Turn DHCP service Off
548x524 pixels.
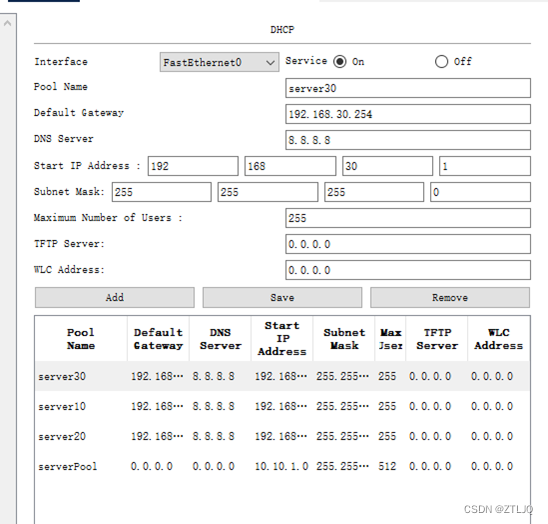441,62
